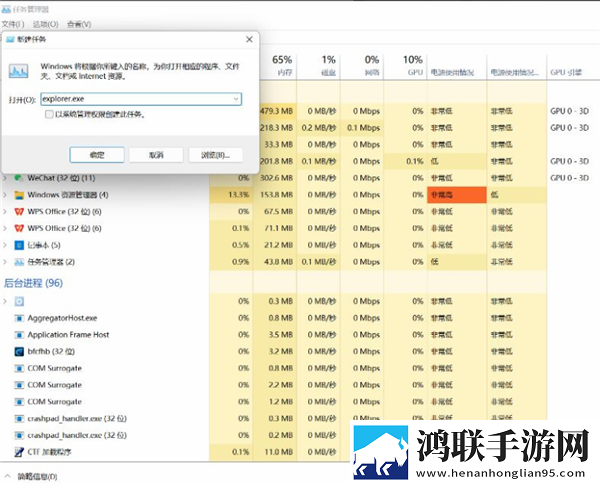Click the 0.1 Mbps network cell
The image size is (600, 485).
(362, 128)
